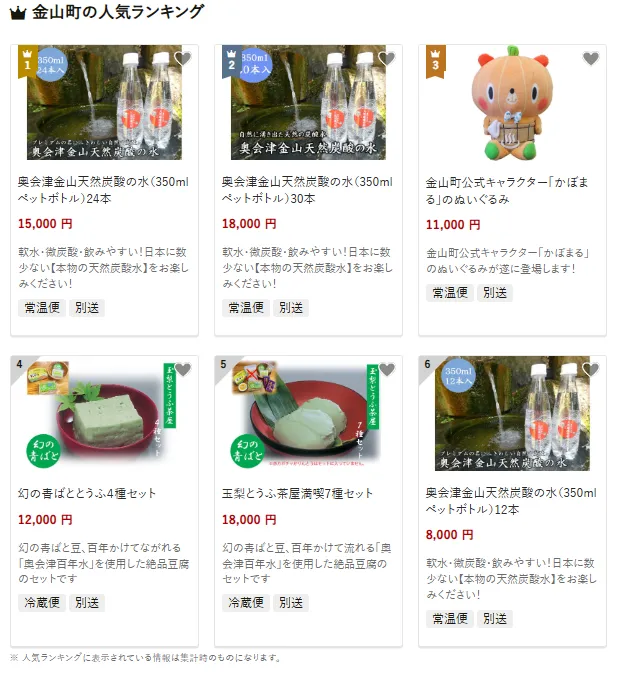630x675 pixels.
Task: Click heart icon on rank 6 water 12本 card
Action: [x=591, y=369]
